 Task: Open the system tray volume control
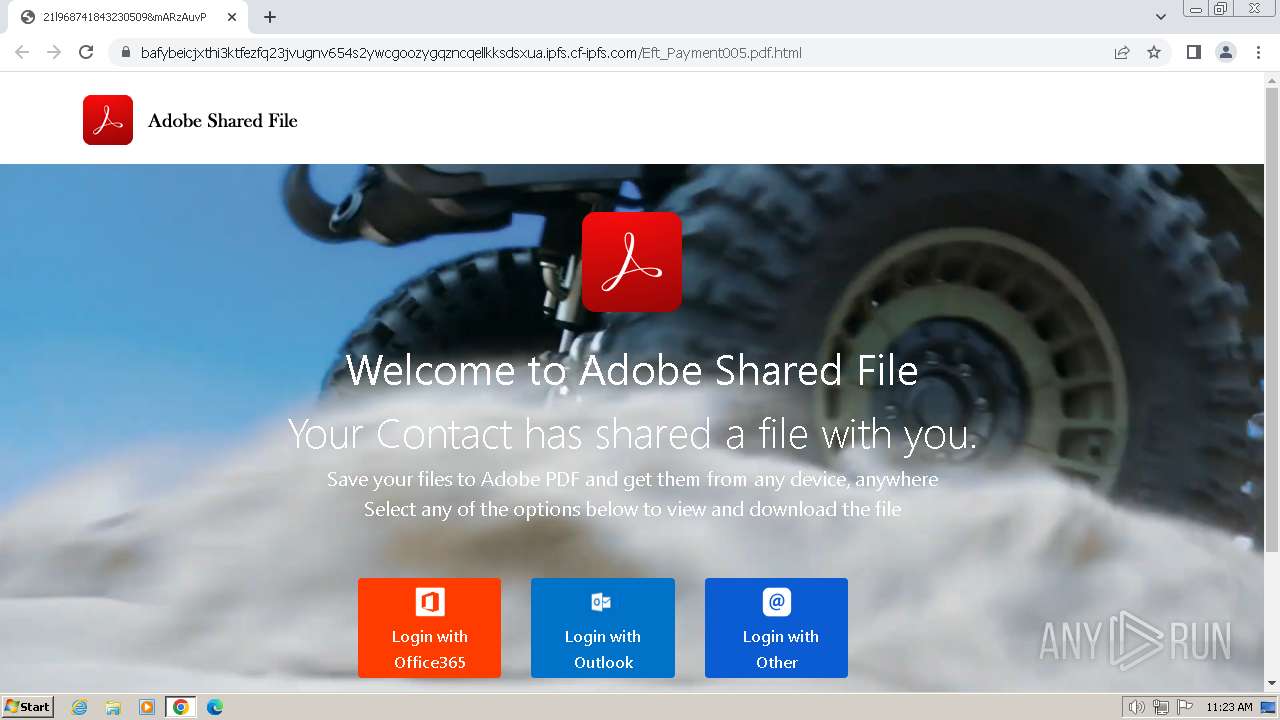1137,707
